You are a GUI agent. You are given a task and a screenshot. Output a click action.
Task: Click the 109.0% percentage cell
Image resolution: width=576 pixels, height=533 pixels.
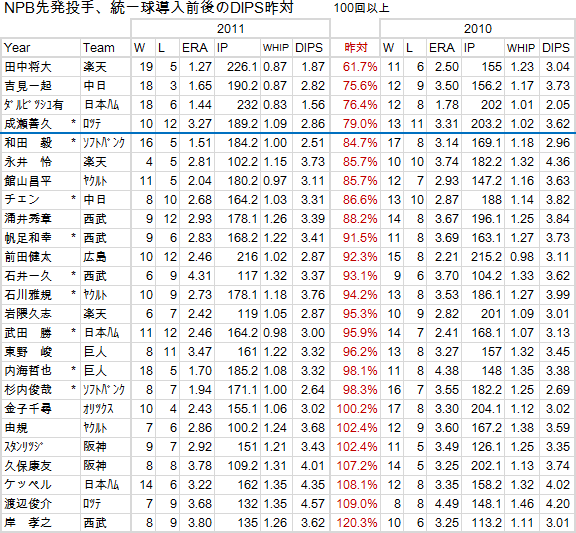pos(355,504)
